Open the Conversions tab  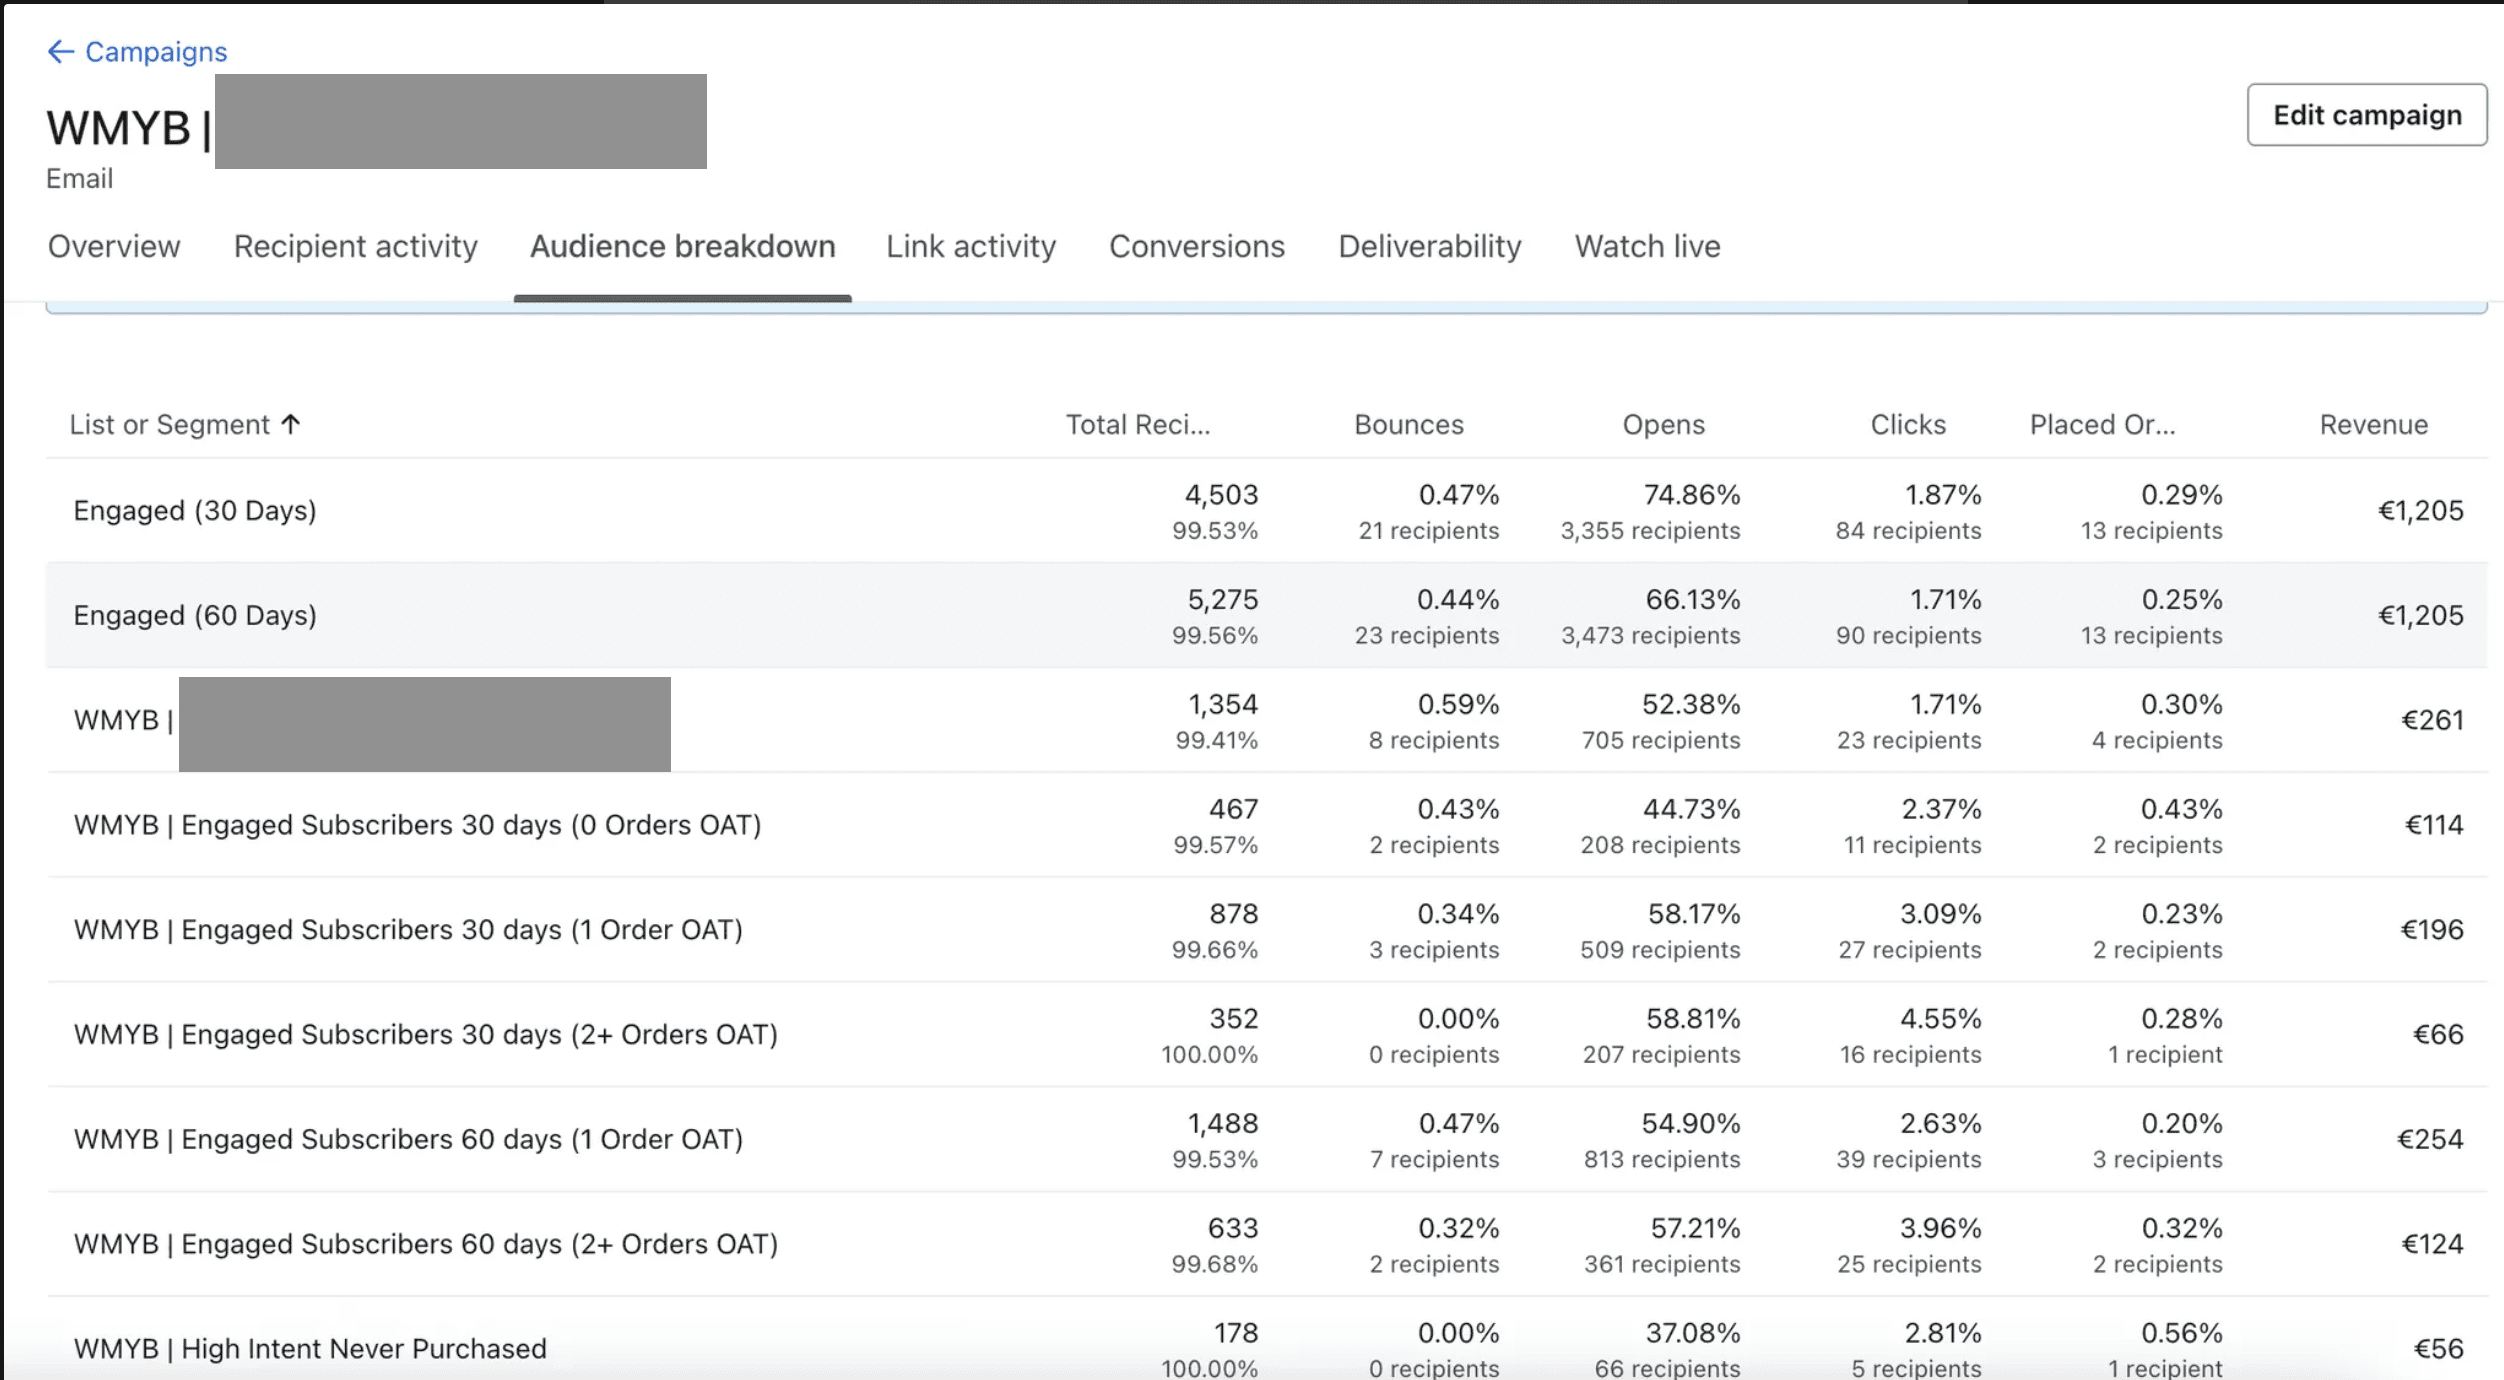[1196, 246]
